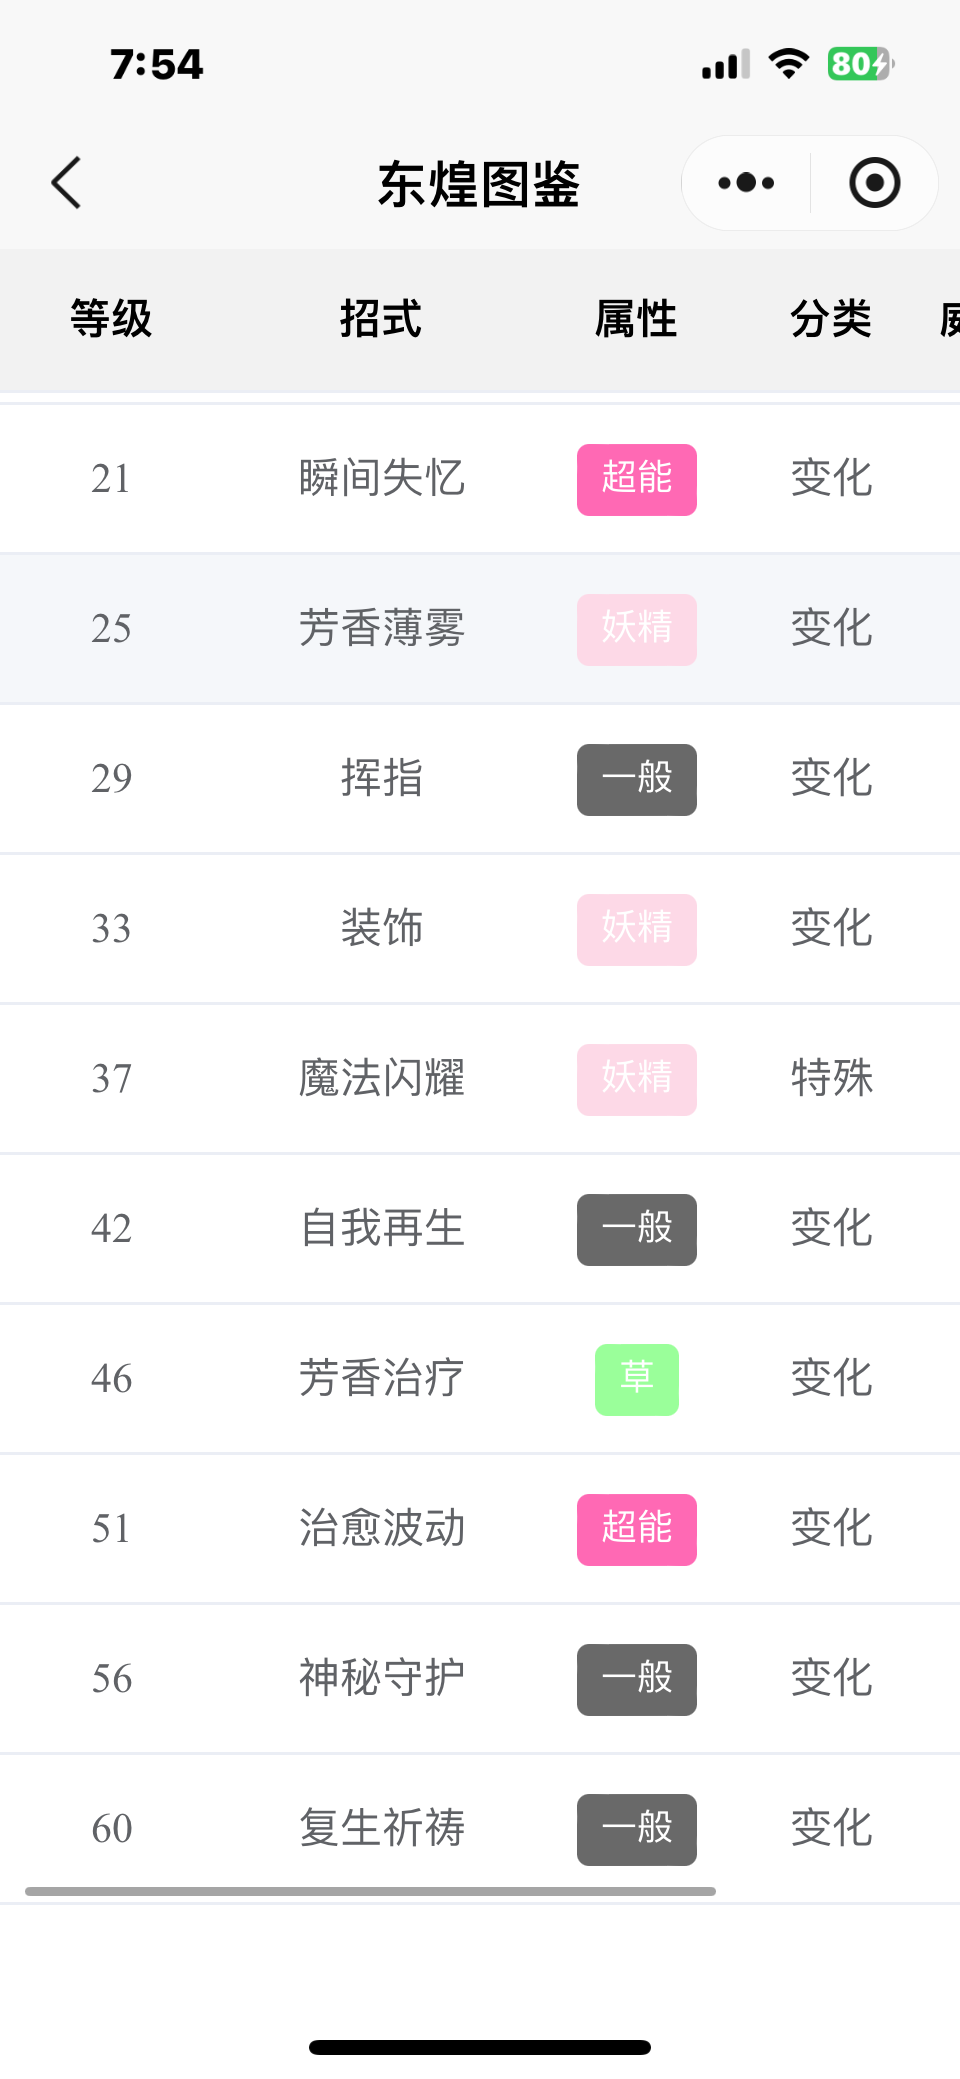Tap the 分类 column header
This screenshot has height=2079, width=960.
click(x=831, y=320)
